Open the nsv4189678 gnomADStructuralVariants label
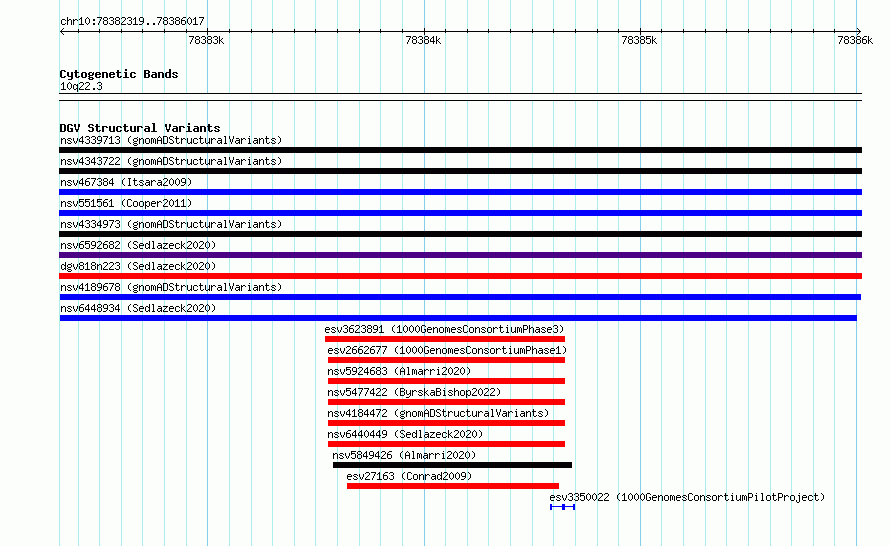 tap(171, 287)
